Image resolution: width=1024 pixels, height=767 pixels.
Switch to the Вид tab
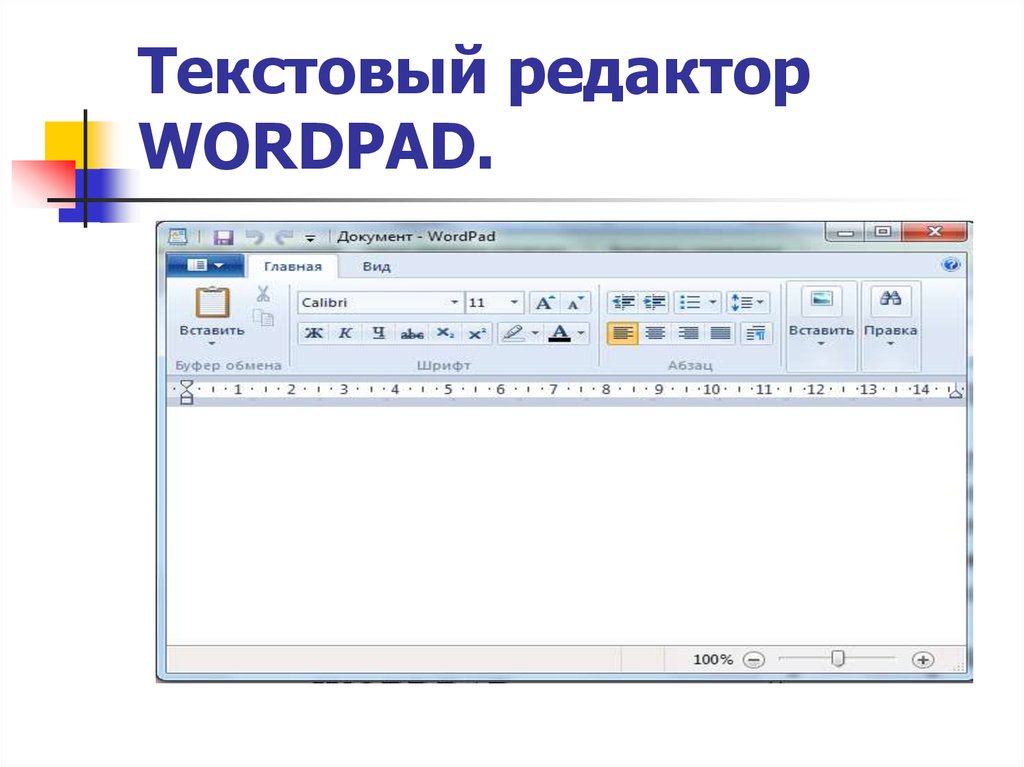(x=376, y=267)
